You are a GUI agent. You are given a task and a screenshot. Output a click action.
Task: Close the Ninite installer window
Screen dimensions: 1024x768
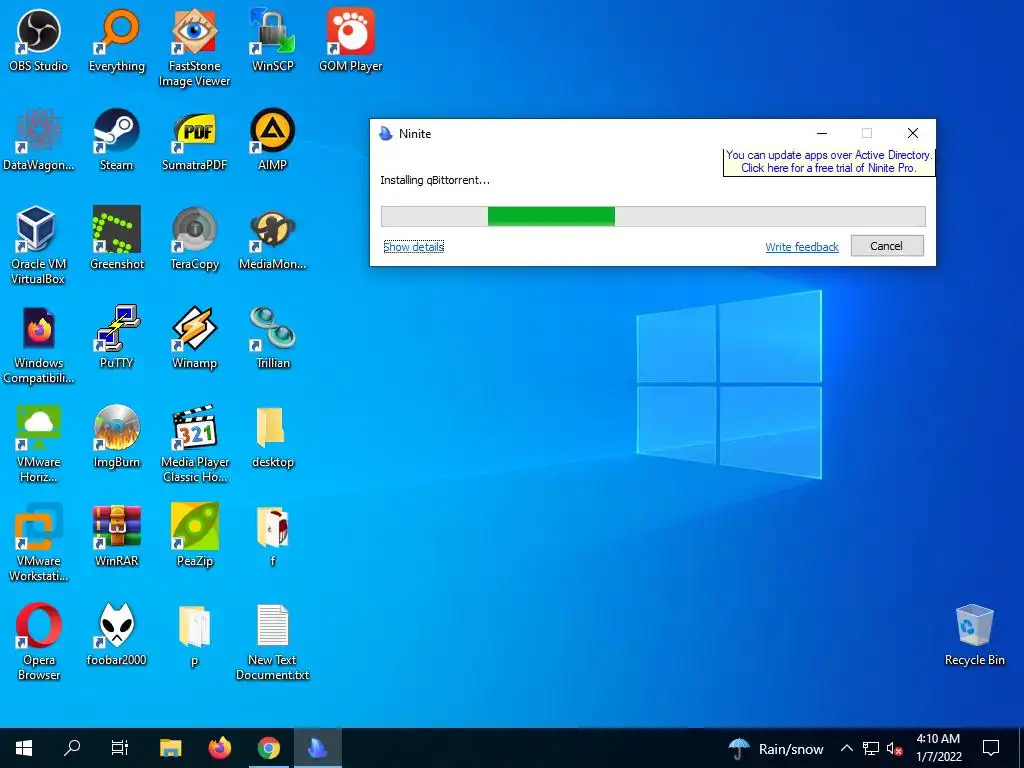click(913, 133)
